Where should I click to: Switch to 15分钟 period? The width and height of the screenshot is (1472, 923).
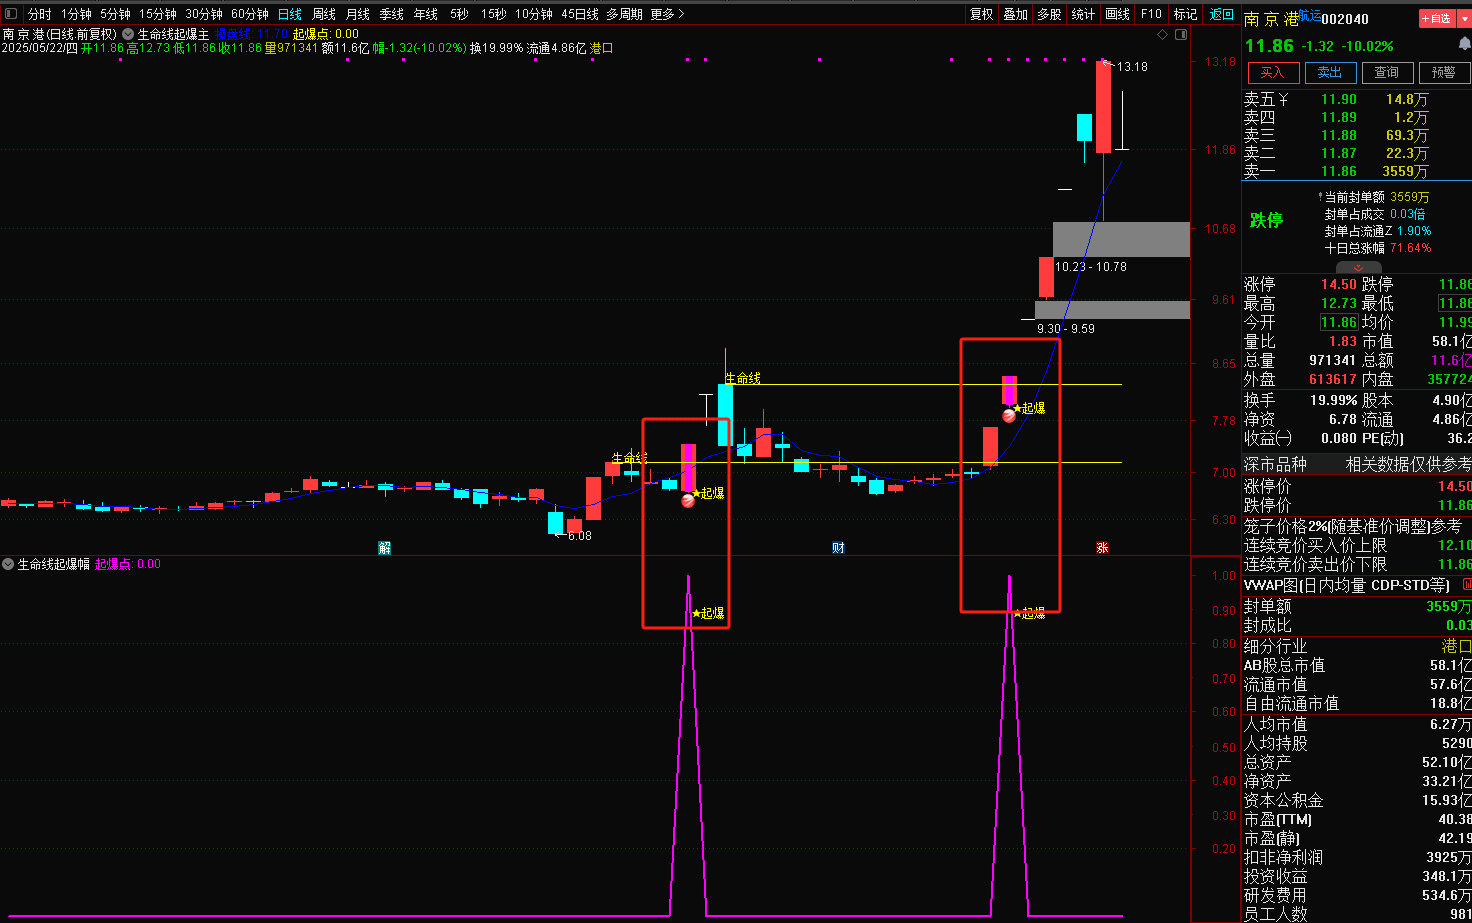[x=157, y=14]
